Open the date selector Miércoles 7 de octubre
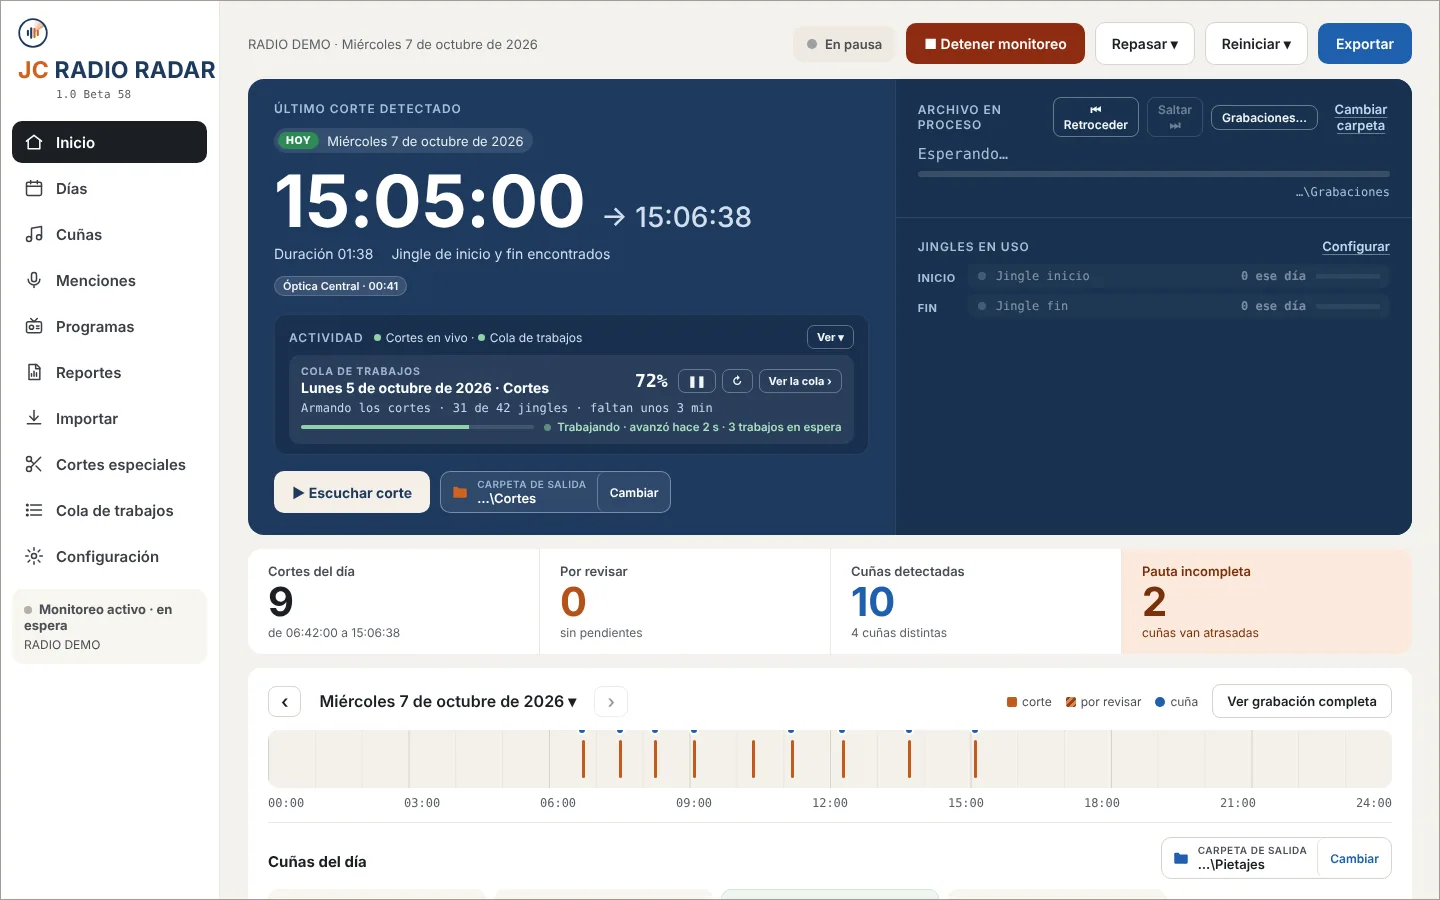Screen dimensions: 1440x900 (448, 702)
